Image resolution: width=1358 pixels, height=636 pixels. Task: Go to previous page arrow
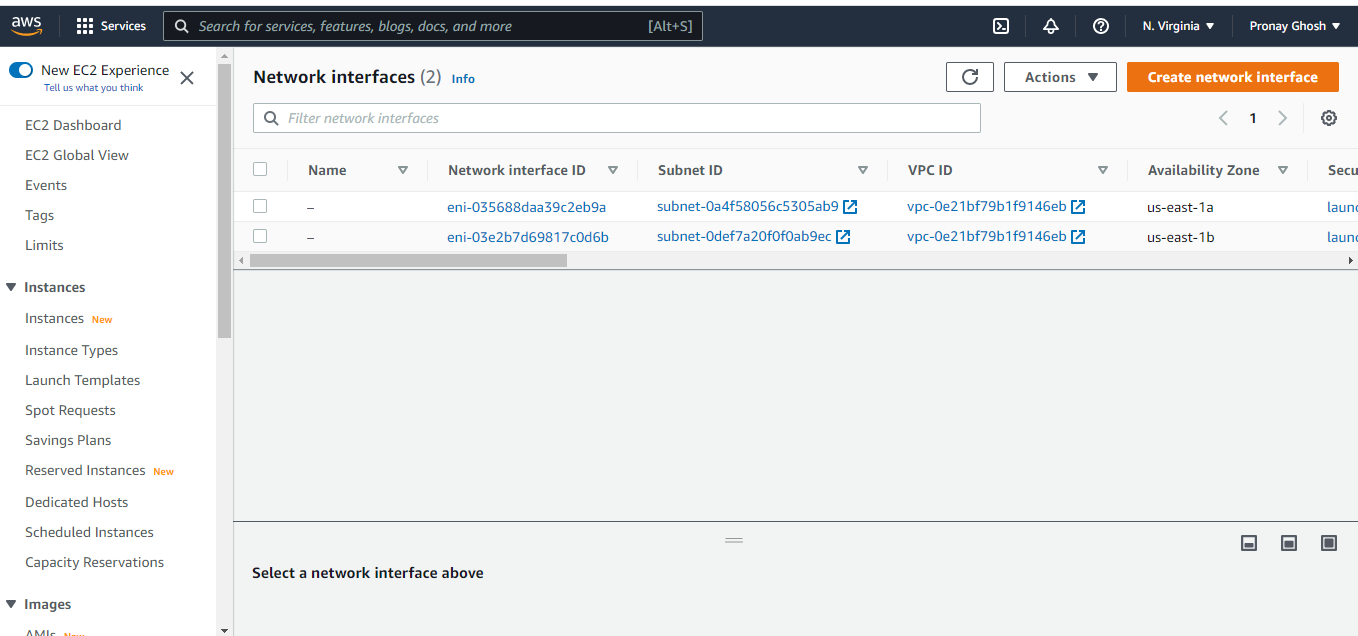[x=1223, y=118]
